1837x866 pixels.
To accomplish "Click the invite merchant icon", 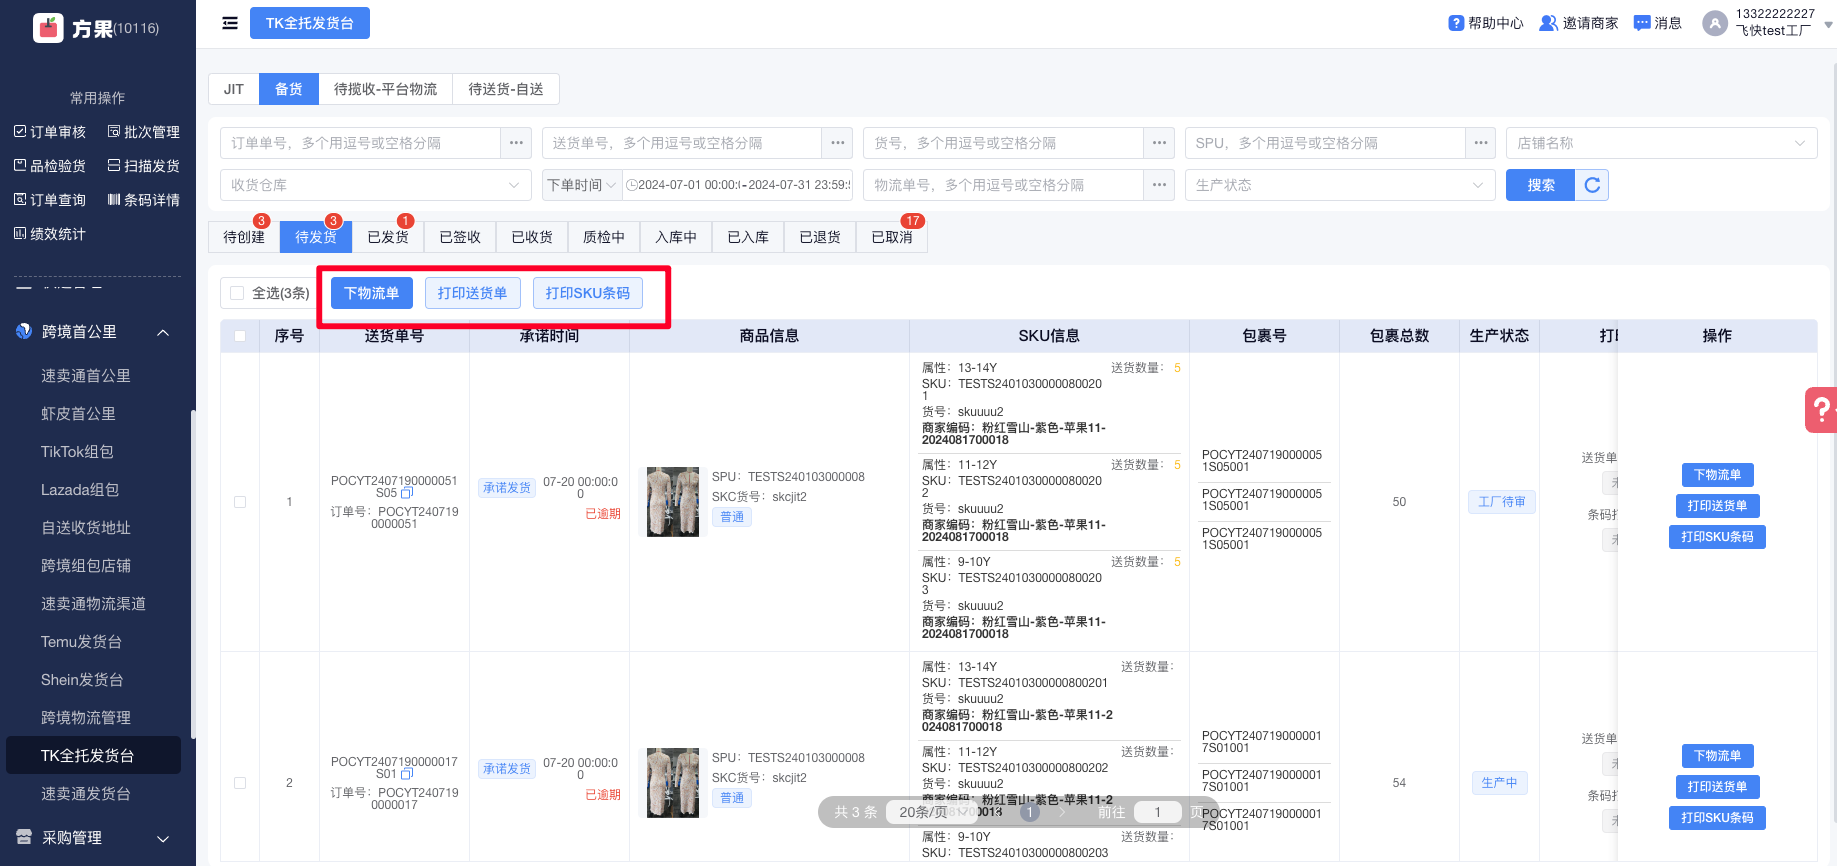I will (1548, 23).
